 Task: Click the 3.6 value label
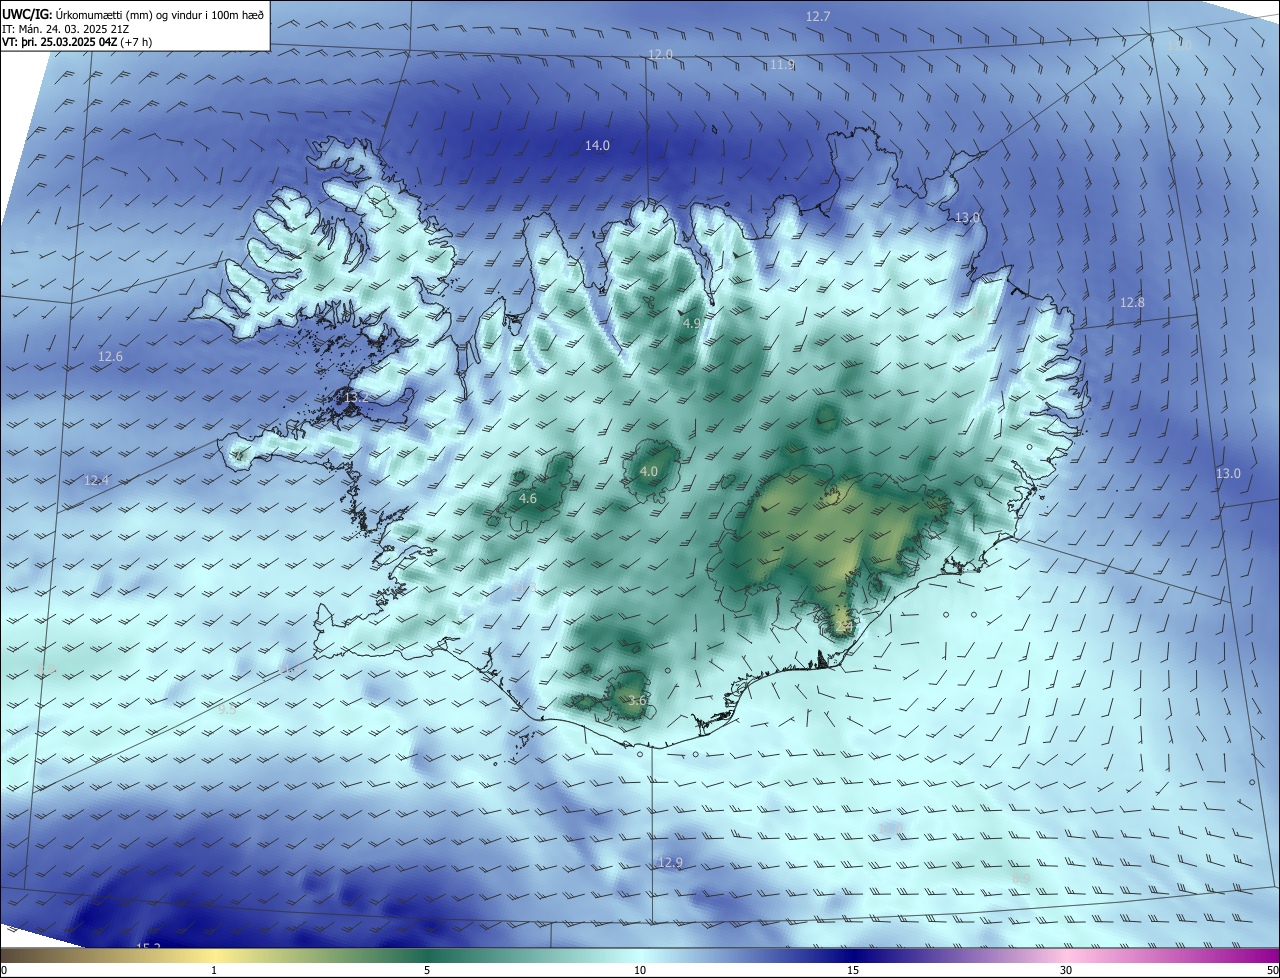(636, 701)
